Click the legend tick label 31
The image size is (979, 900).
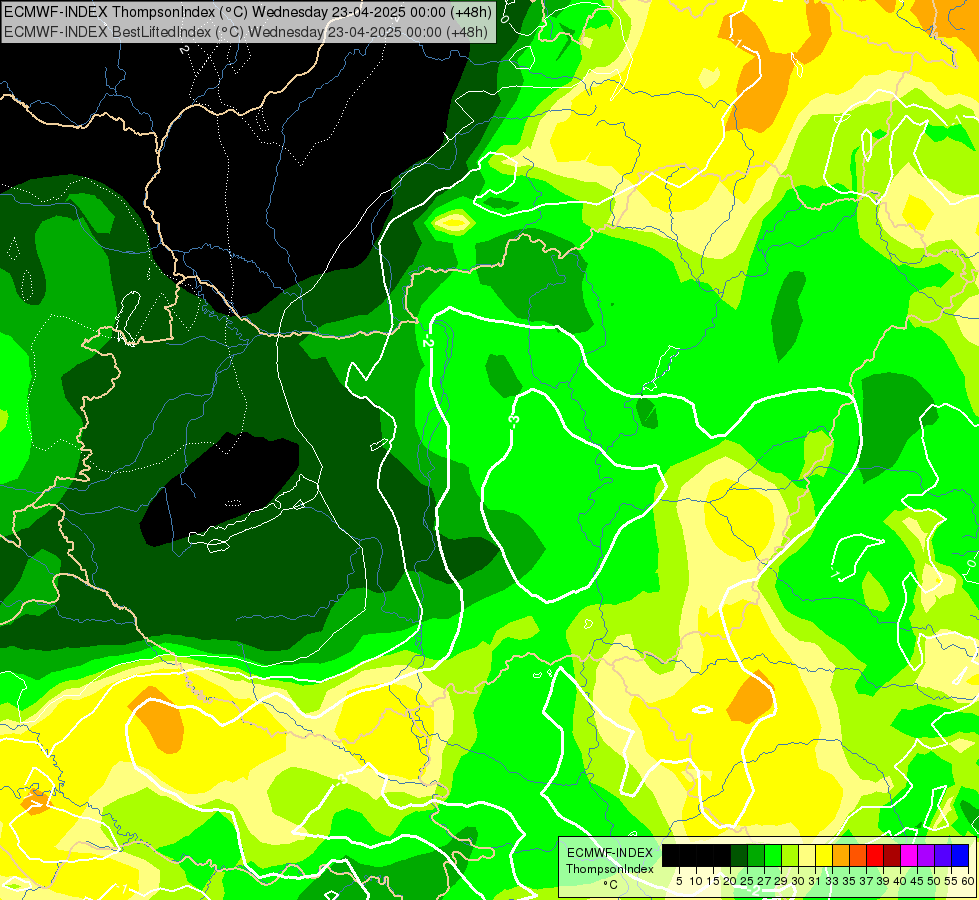click(815, 881)
